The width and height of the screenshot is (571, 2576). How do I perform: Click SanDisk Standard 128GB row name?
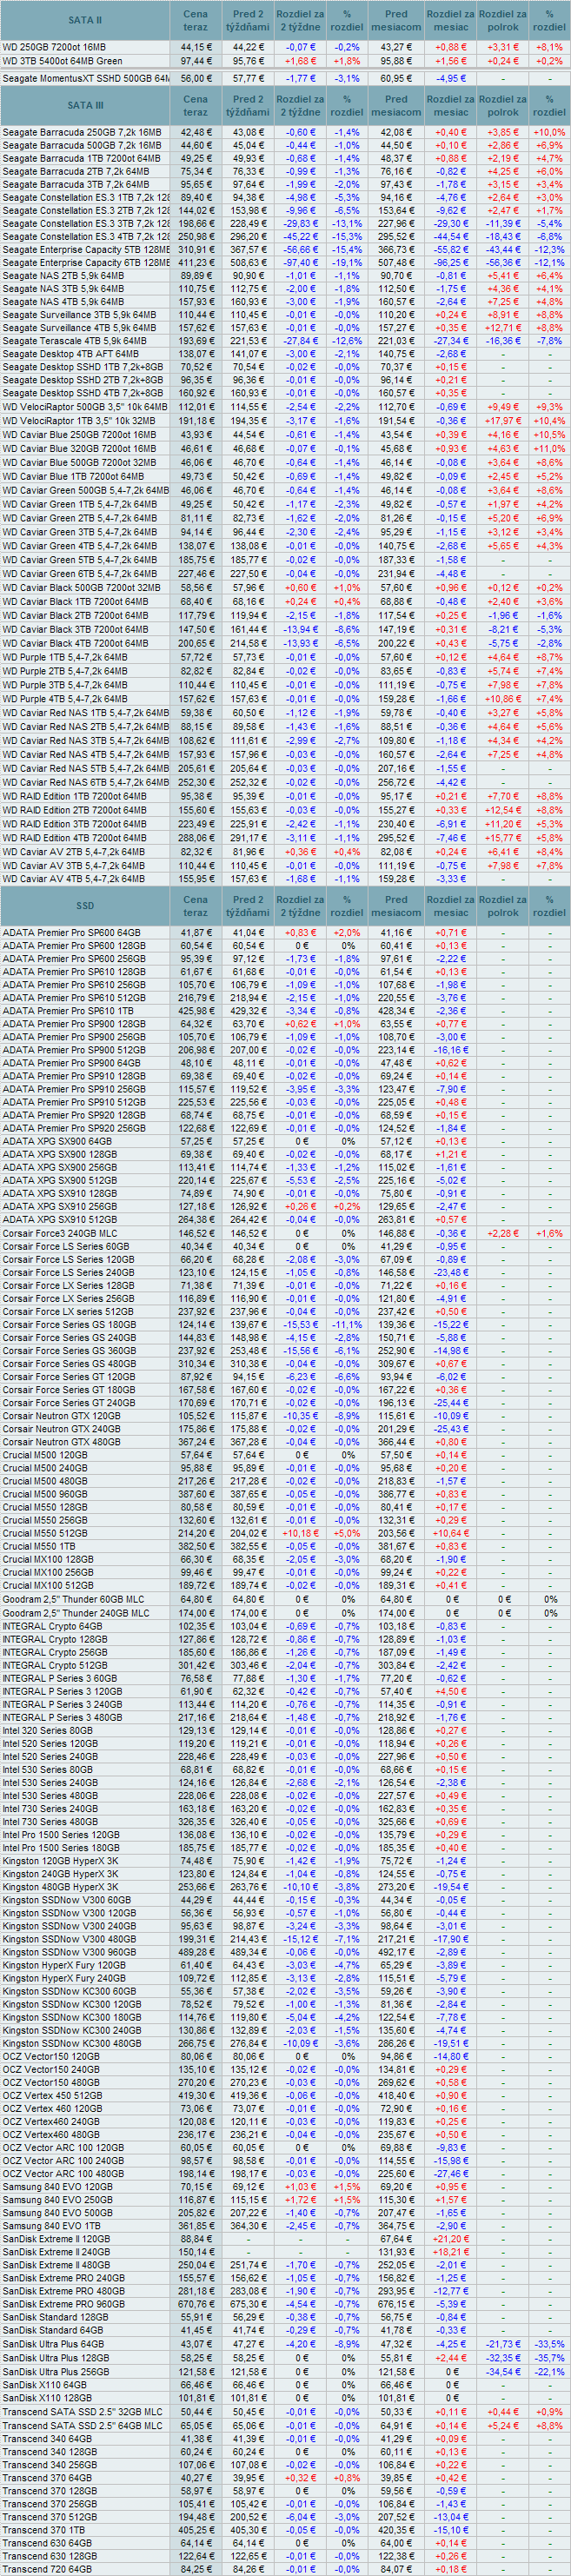(55, 2317)
